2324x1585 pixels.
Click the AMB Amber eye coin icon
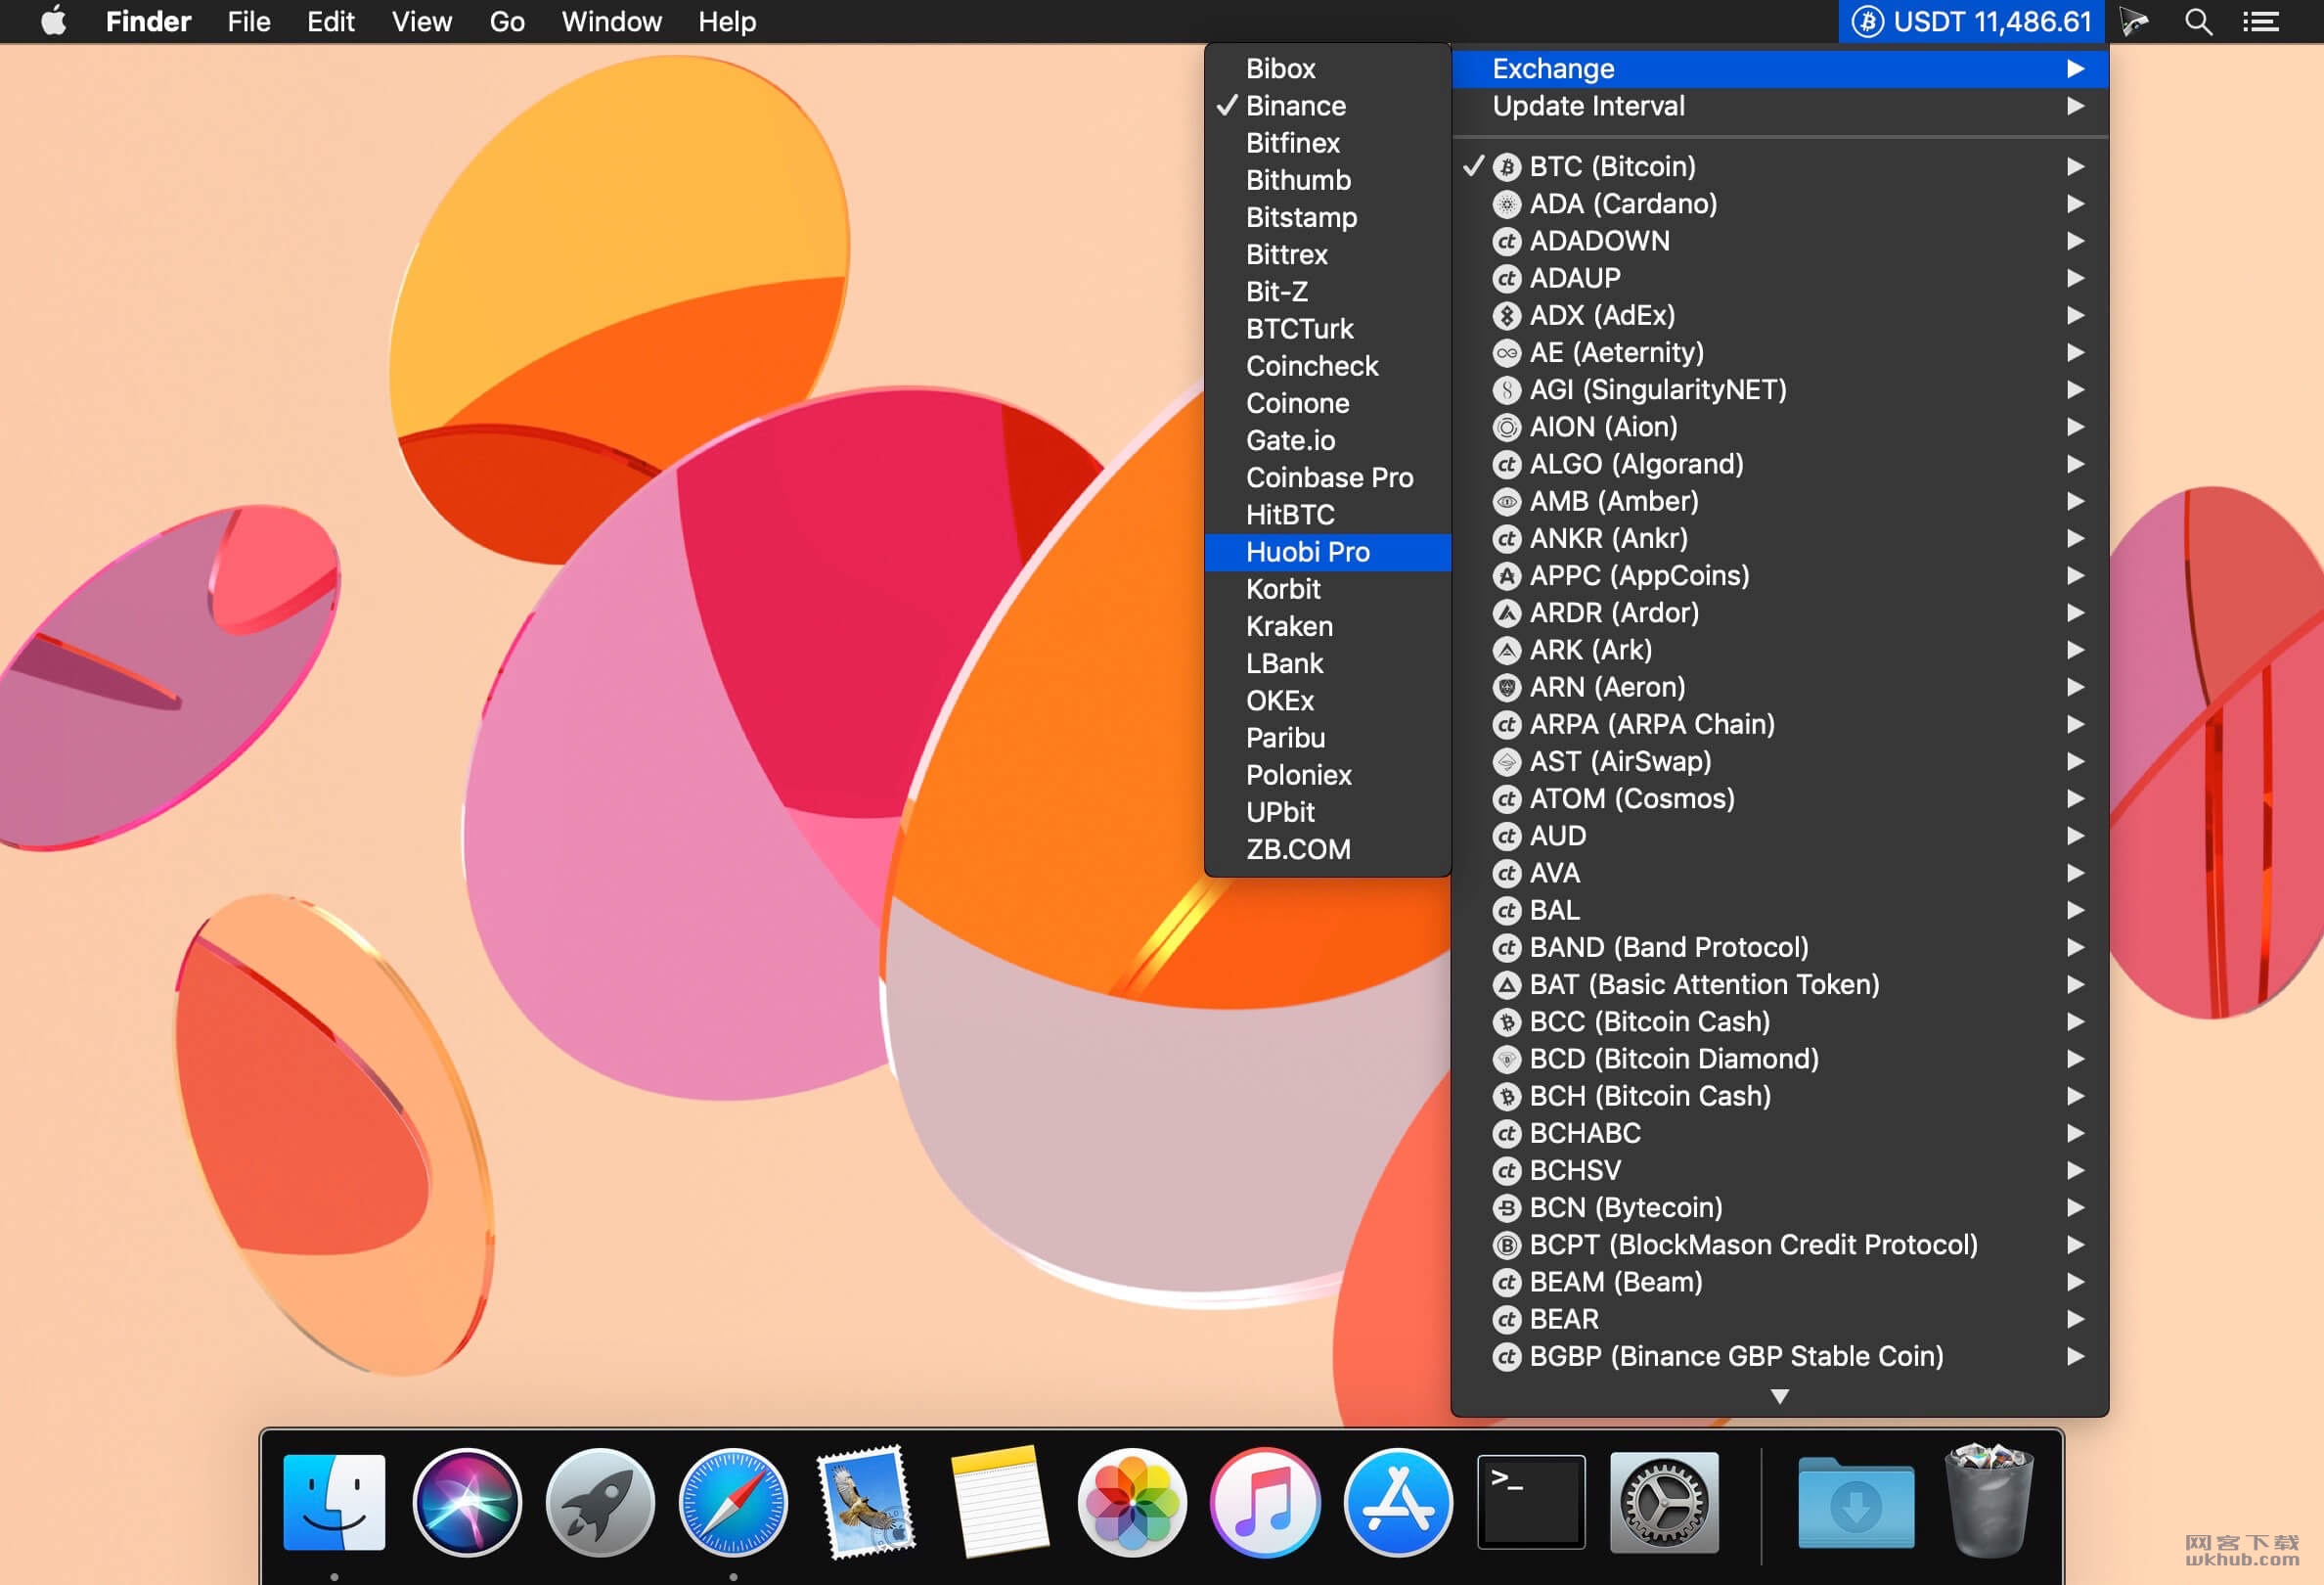[x=1507, y=502]
